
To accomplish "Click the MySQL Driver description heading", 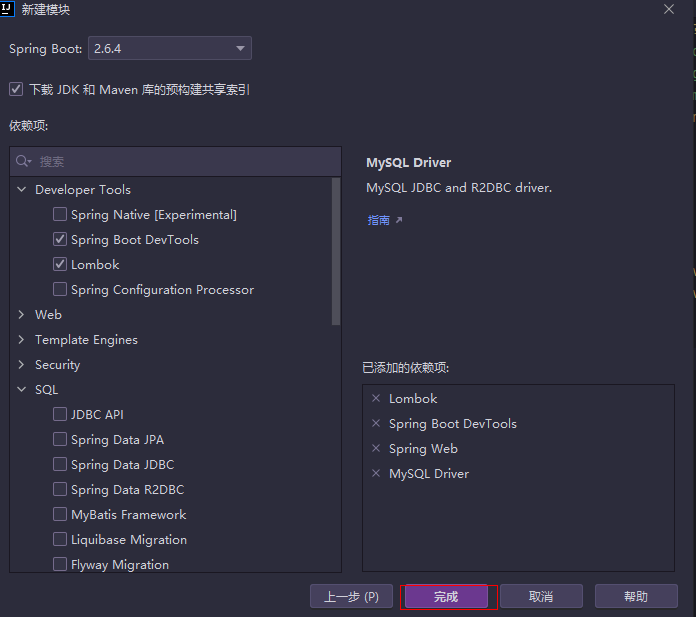I will coord(408,162).
